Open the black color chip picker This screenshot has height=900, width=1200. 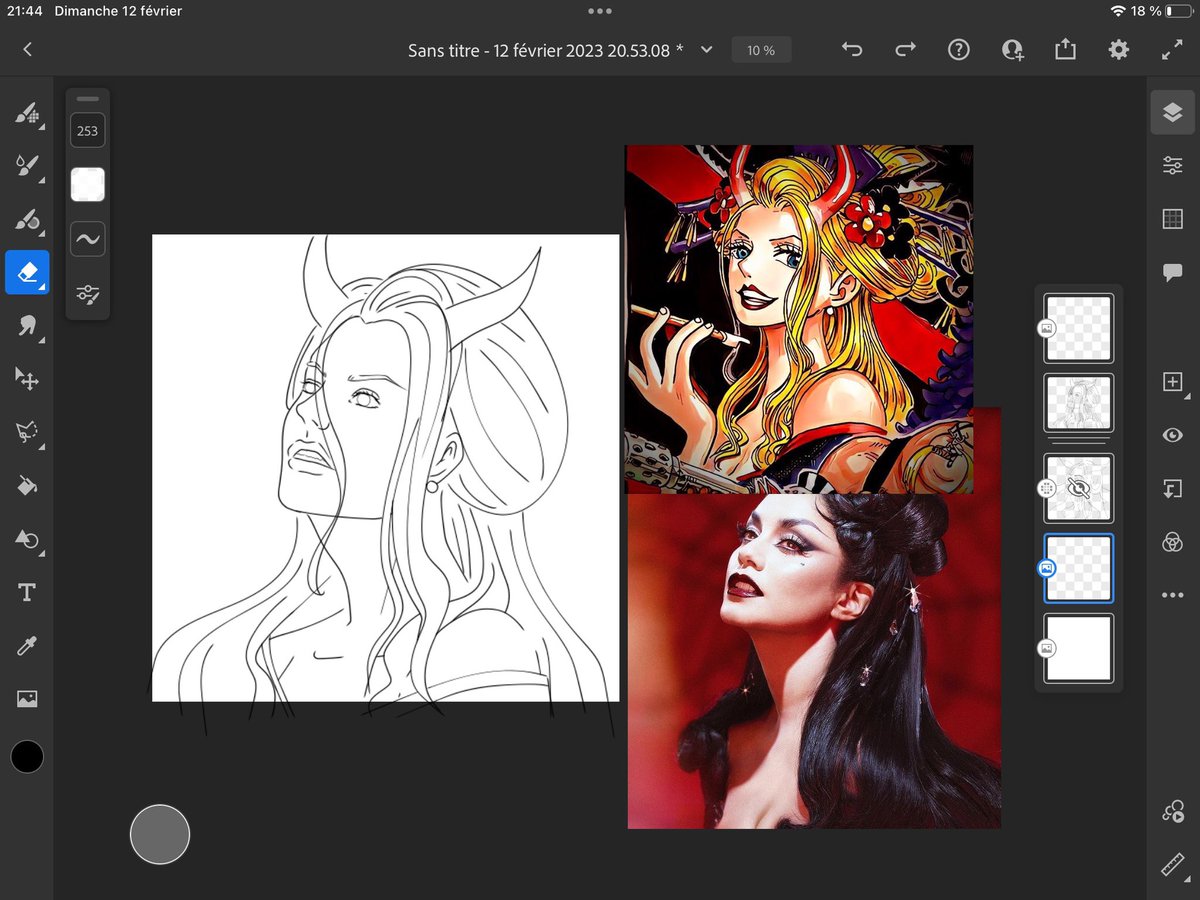(27, 756)
